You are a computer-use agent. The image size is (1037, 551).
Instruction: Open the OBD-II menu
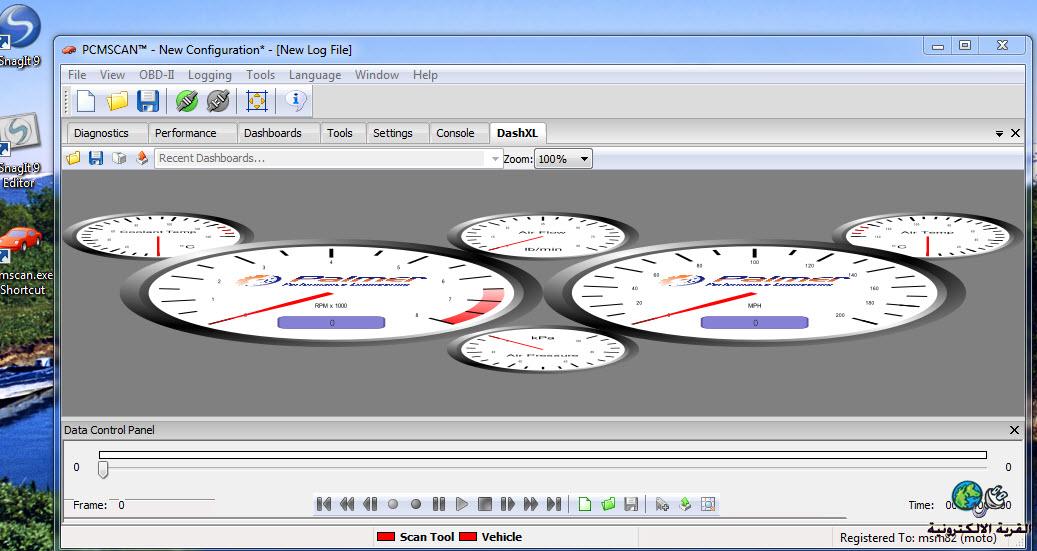coord(157,75)
